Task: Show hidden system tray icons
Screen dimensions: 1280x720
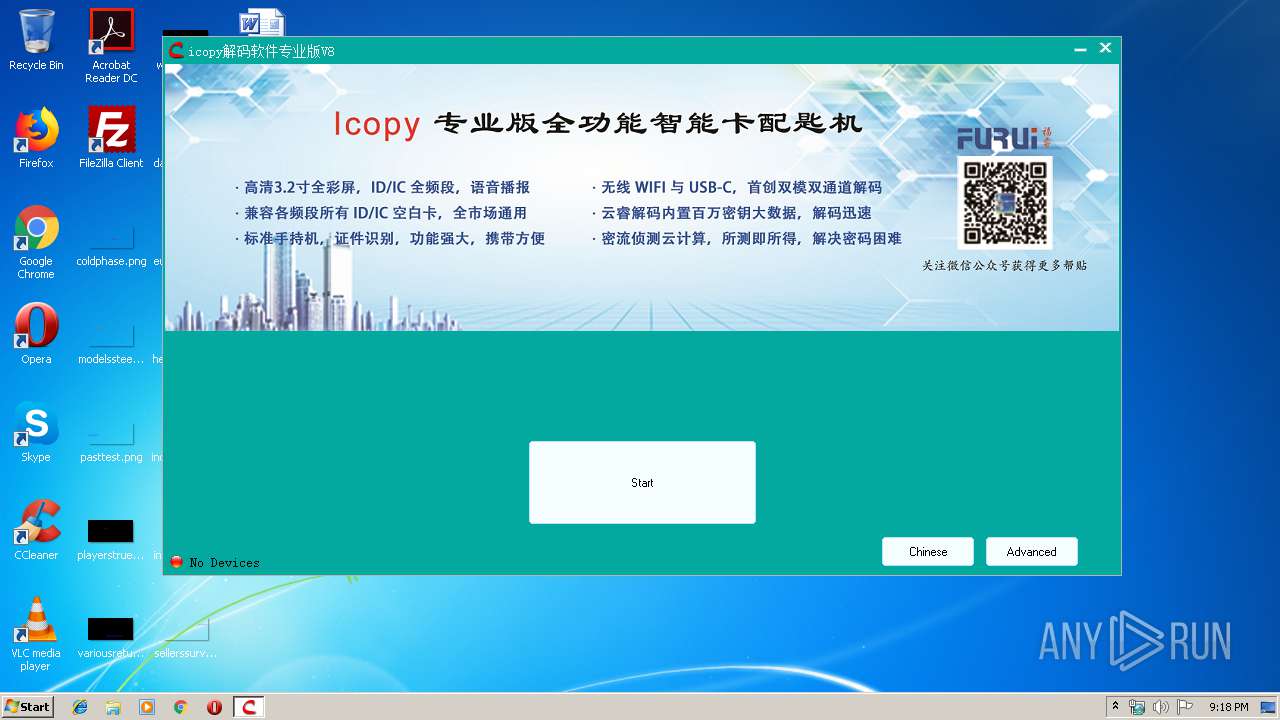Action: tap(1116, 707)
